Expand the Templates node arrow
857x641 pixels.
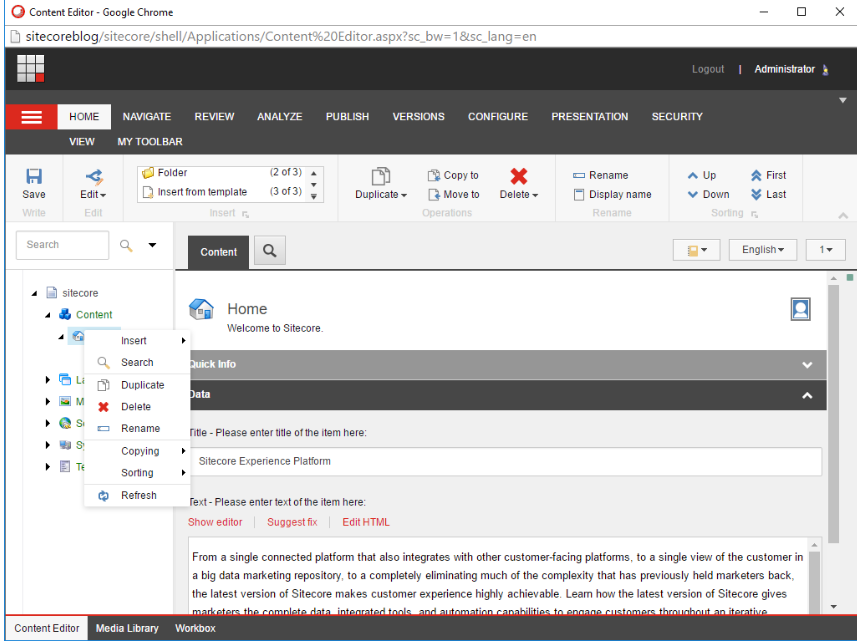48,466
